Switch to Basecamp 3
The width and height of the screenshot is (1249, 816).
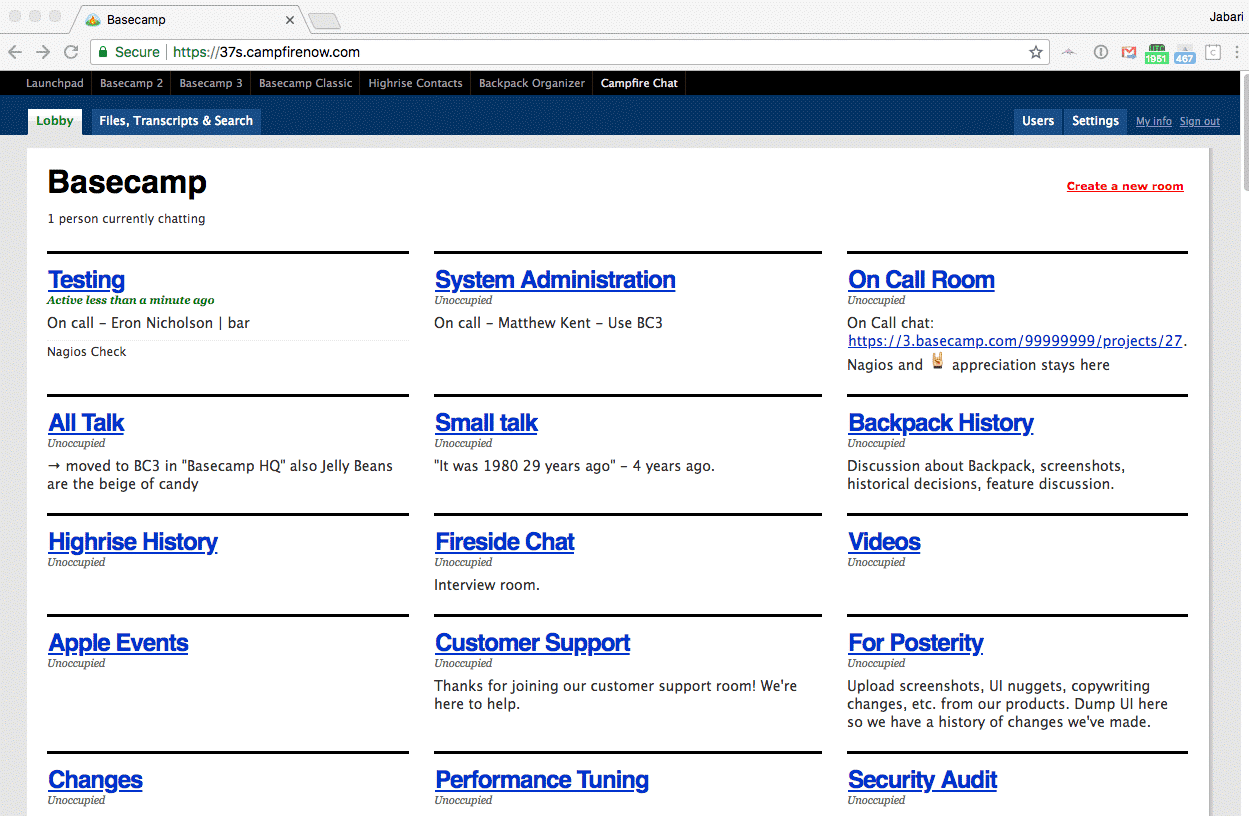coord(211,83)
